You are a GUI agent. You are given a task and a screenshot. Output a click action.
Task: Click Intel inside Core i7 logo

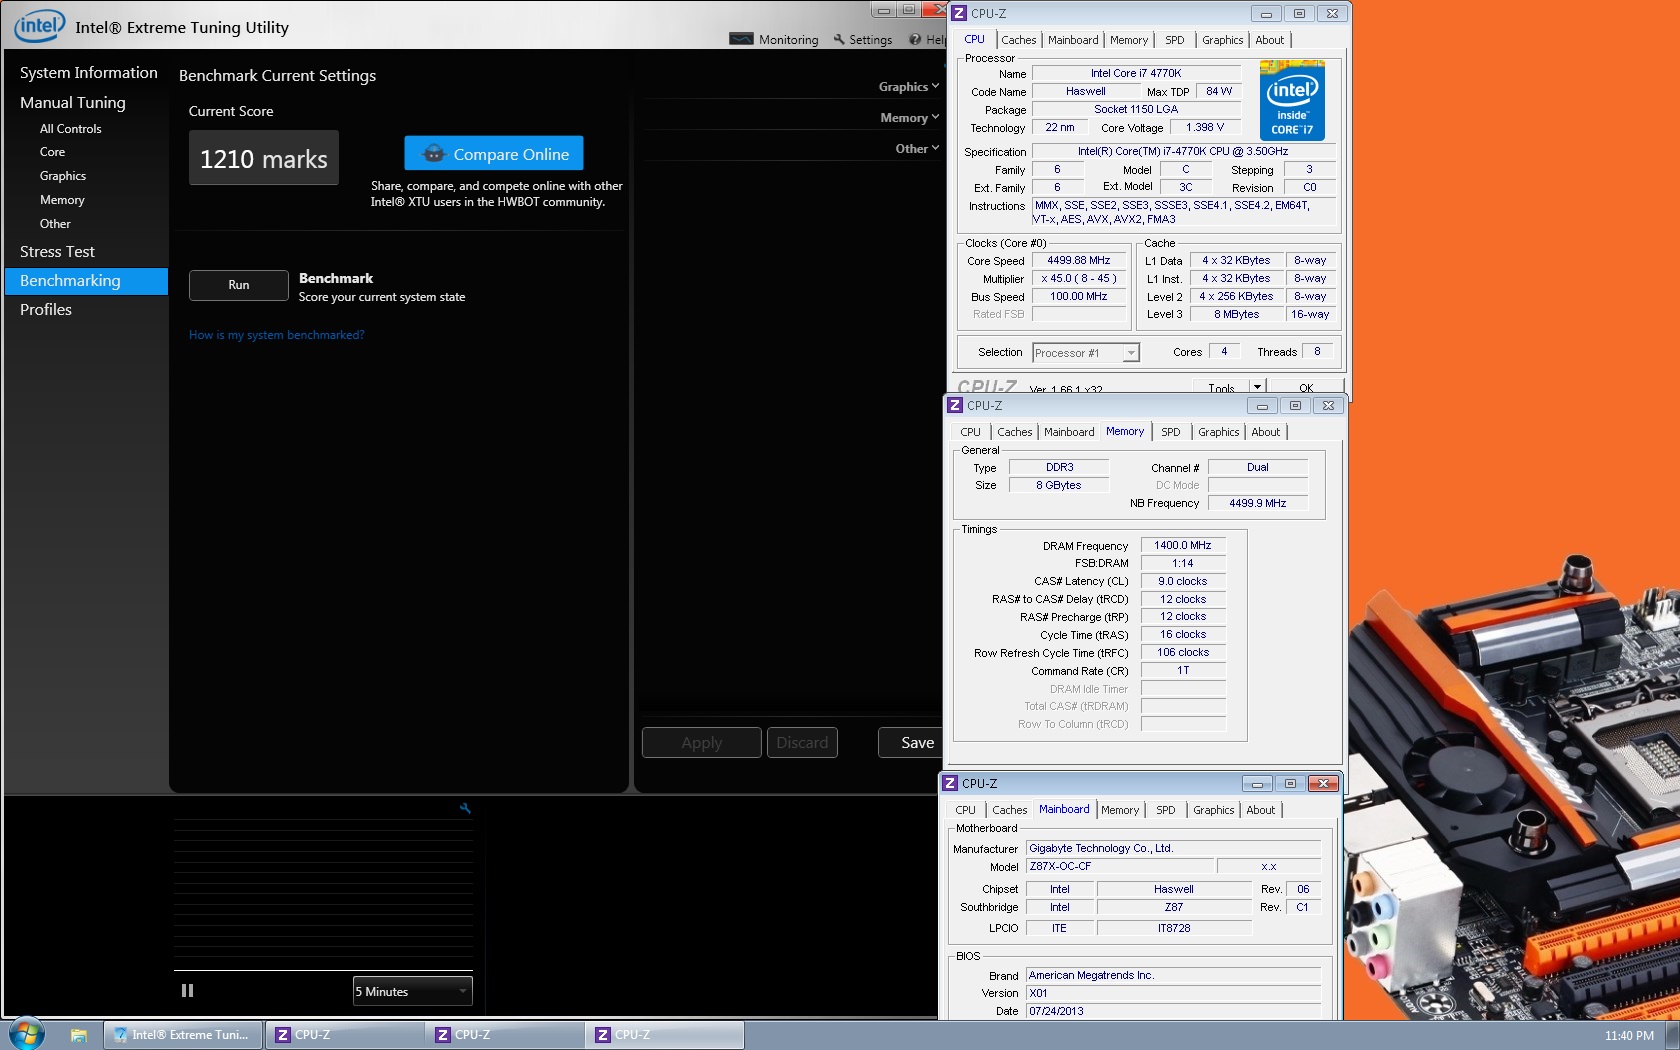point(1292,100)
